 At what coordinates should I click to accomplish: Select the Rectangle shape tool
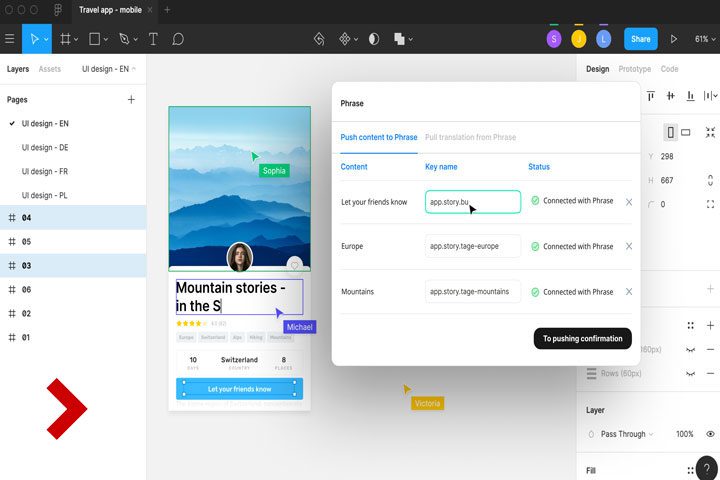pyautogui.click(x=95, y=39)
